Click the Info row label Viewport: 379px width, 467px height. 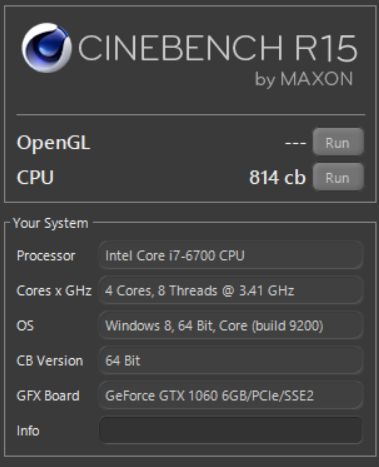click(x=28, y=431)
